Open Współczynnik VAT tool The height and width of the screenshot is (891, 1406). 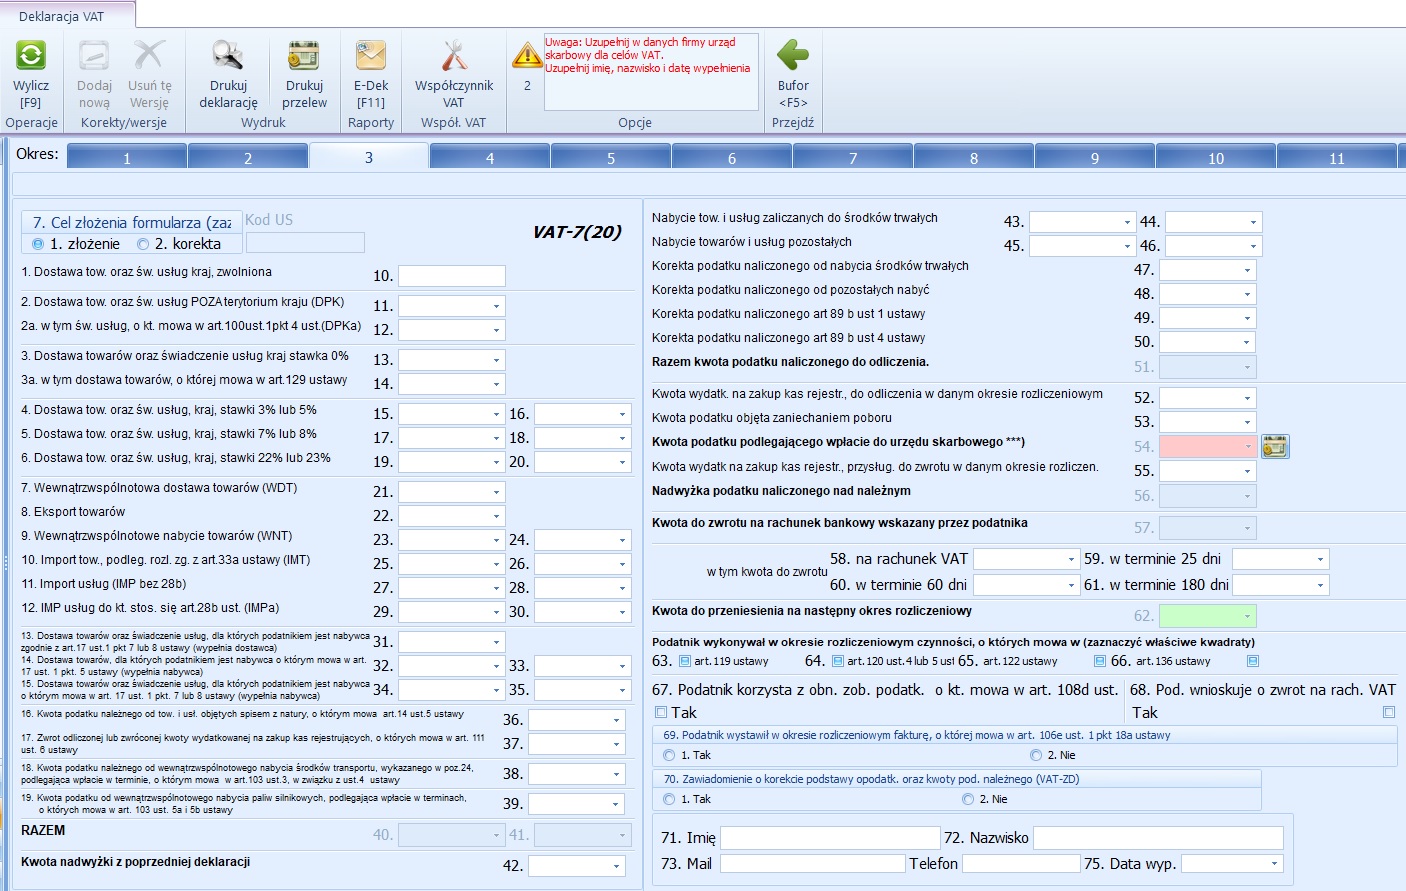[454, 55]
